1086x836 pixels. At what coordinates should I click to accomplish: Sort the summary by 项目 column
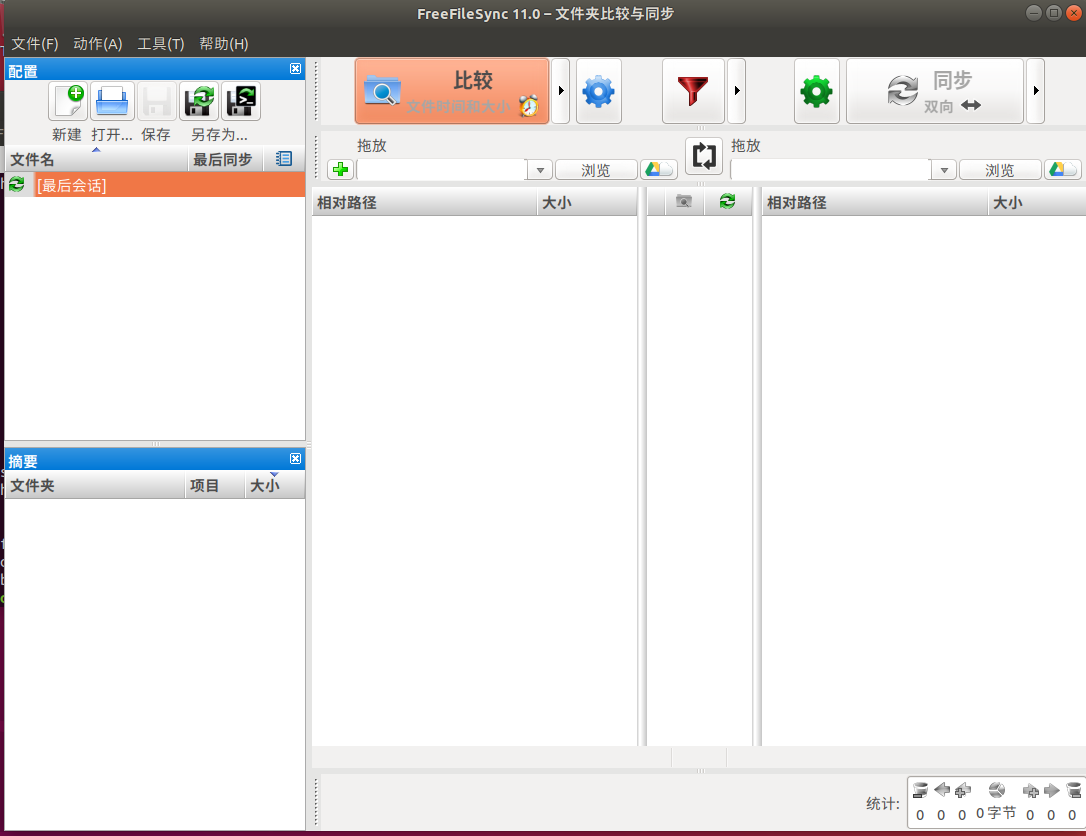215,486
